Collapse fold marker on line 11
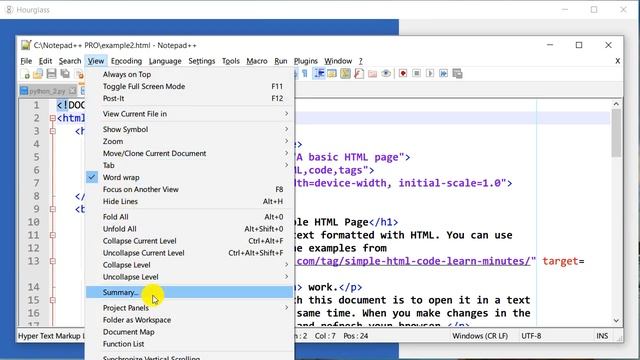Image resolution: width=640 pixels, height=360 pixels. 53,235
